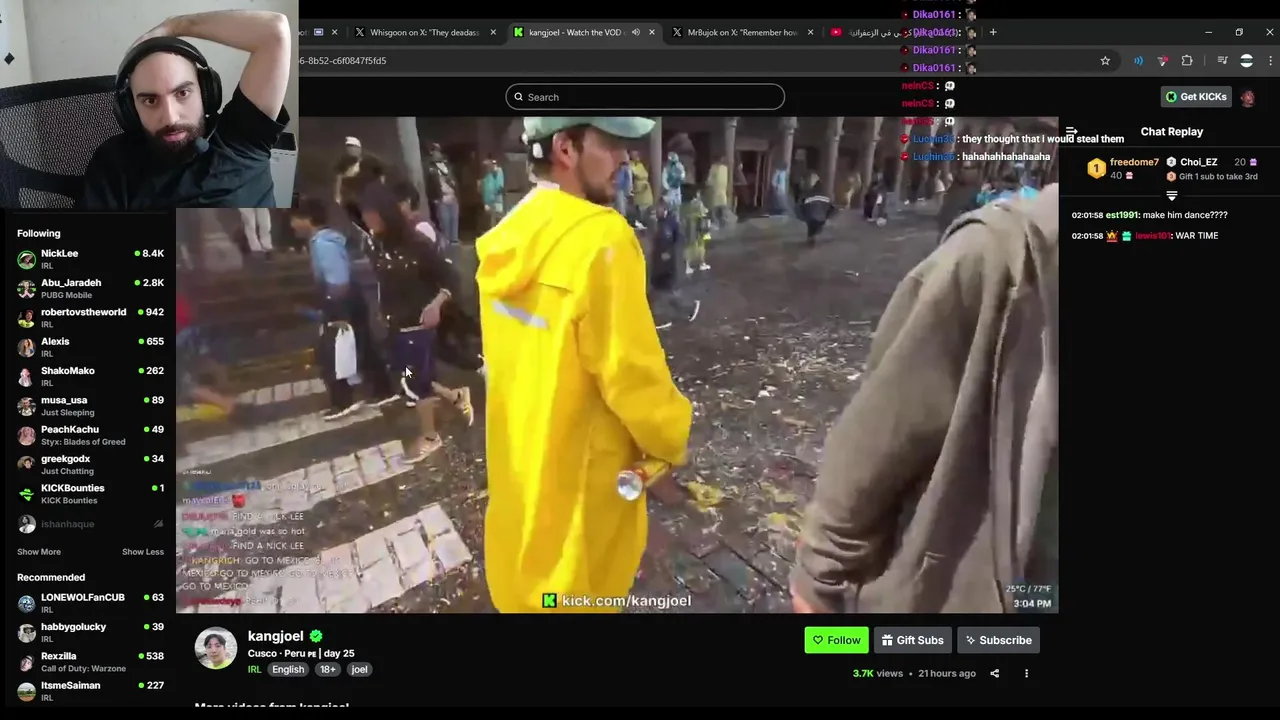This screenshot has height=720, width=1280.
Task: Click 'Cusco · Peru | day 25' stream title
Action: (301, 653)
